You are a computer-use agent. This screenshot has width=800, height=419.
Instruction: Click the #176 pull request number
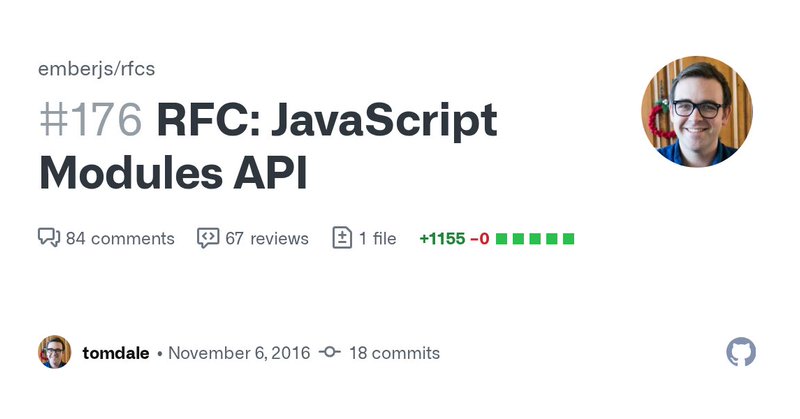(90, 120)
